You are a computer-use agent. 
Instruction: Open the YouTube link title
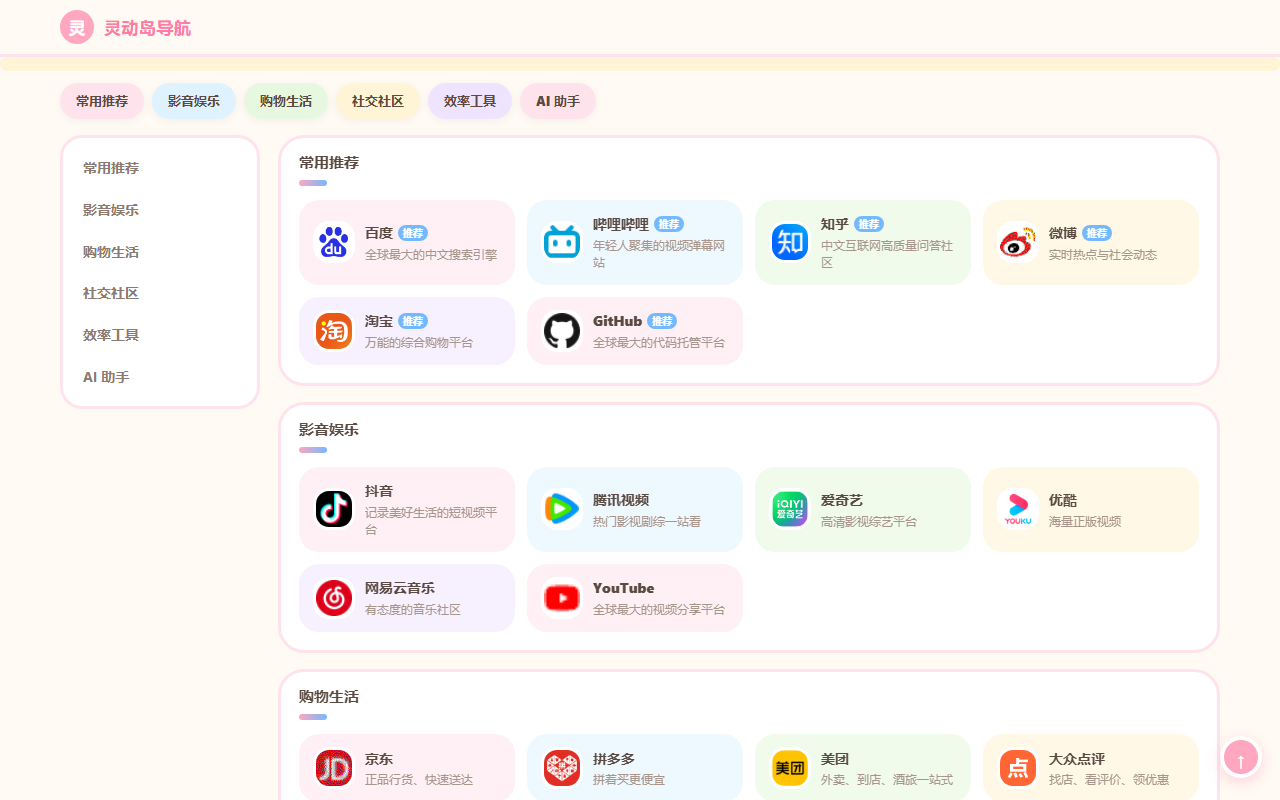[623, 588]
